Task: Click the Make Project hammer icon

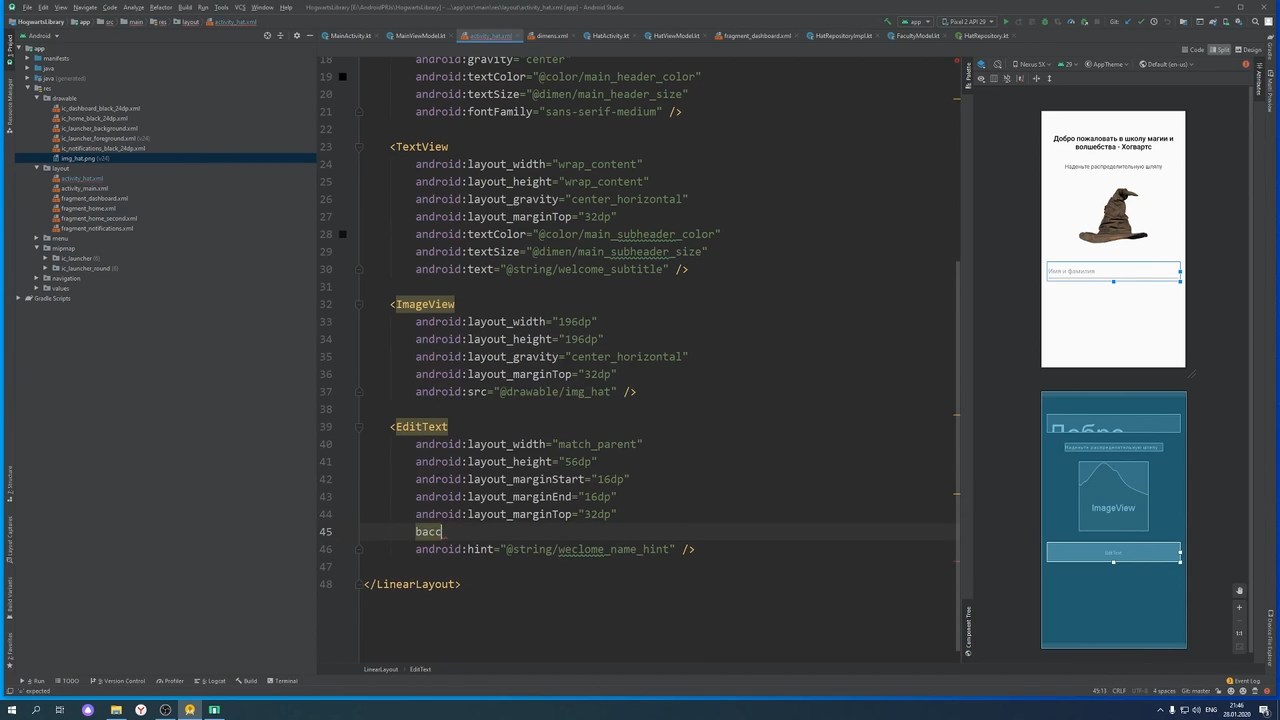Action: [888, 22]
